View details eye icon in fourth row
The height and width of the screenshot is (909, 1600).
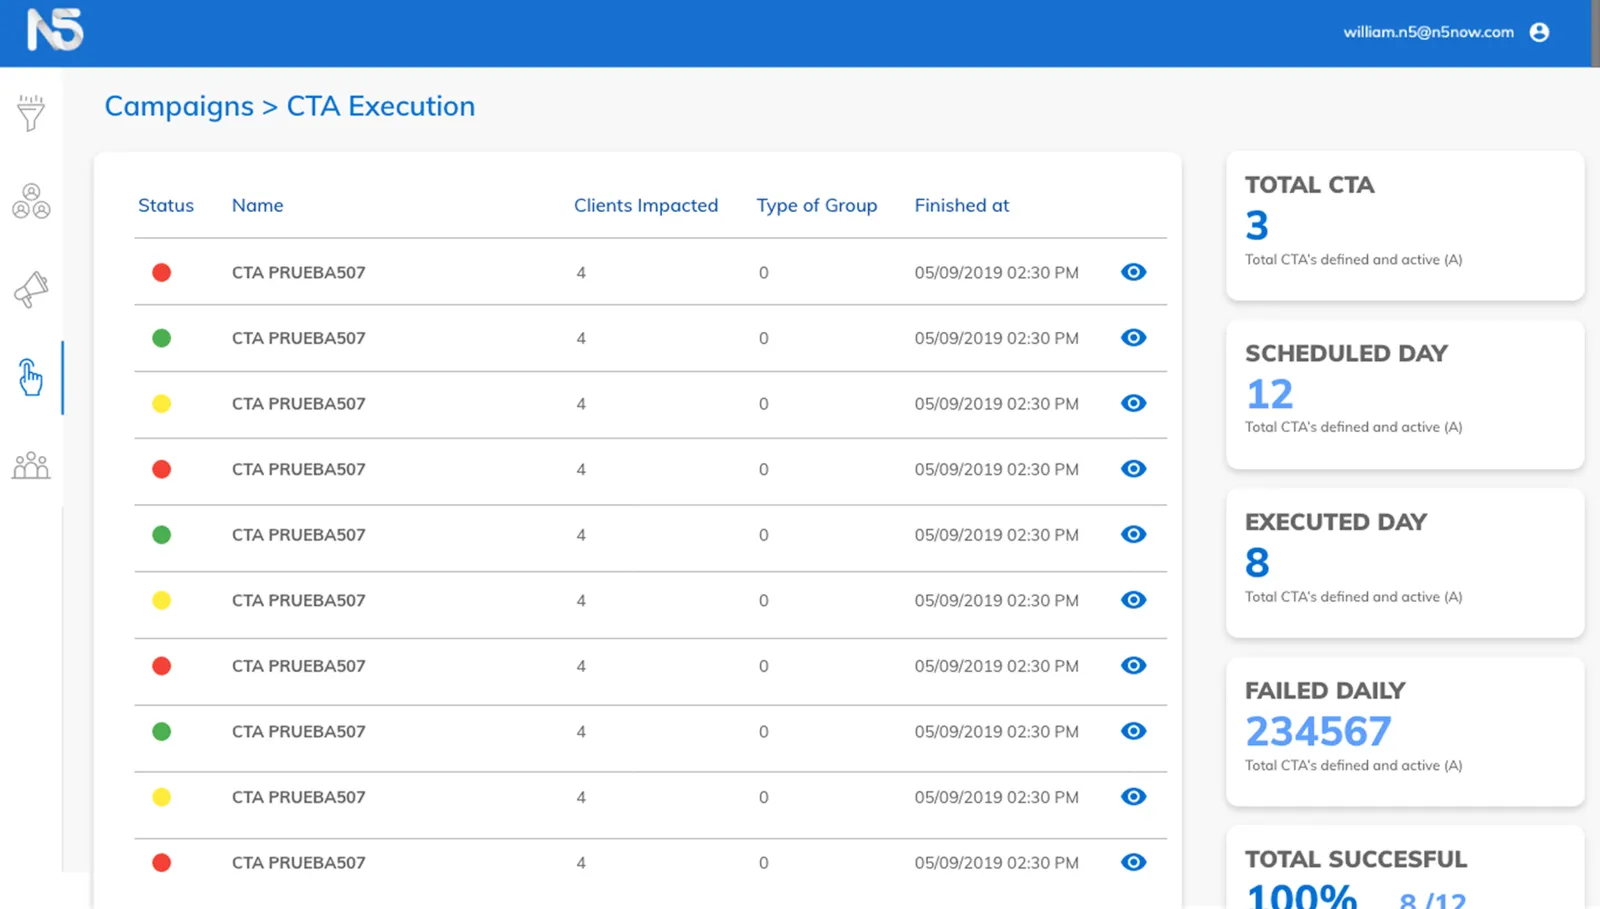click(x=1133, y=469)
